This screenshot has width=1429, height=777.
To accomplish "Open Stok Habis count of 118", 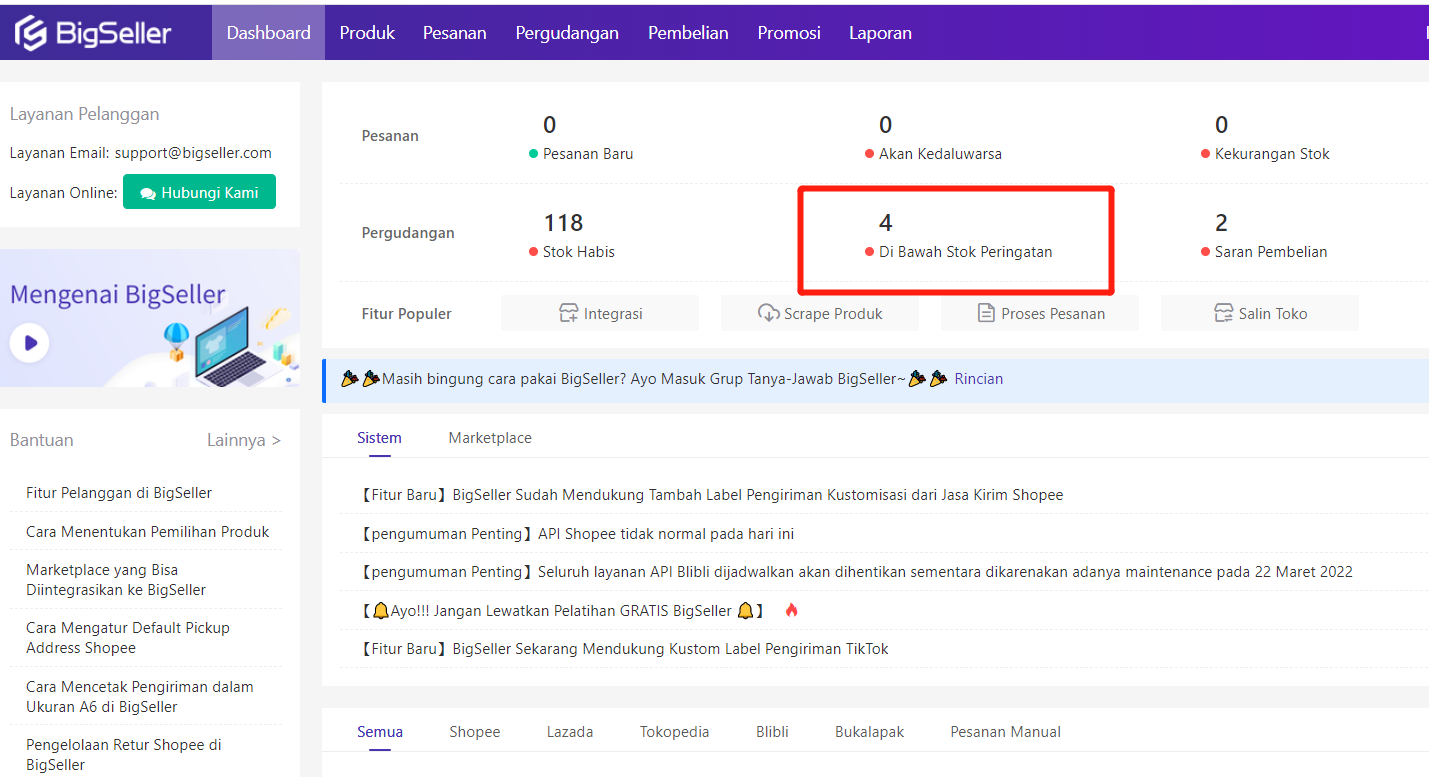I will (563, 223).
